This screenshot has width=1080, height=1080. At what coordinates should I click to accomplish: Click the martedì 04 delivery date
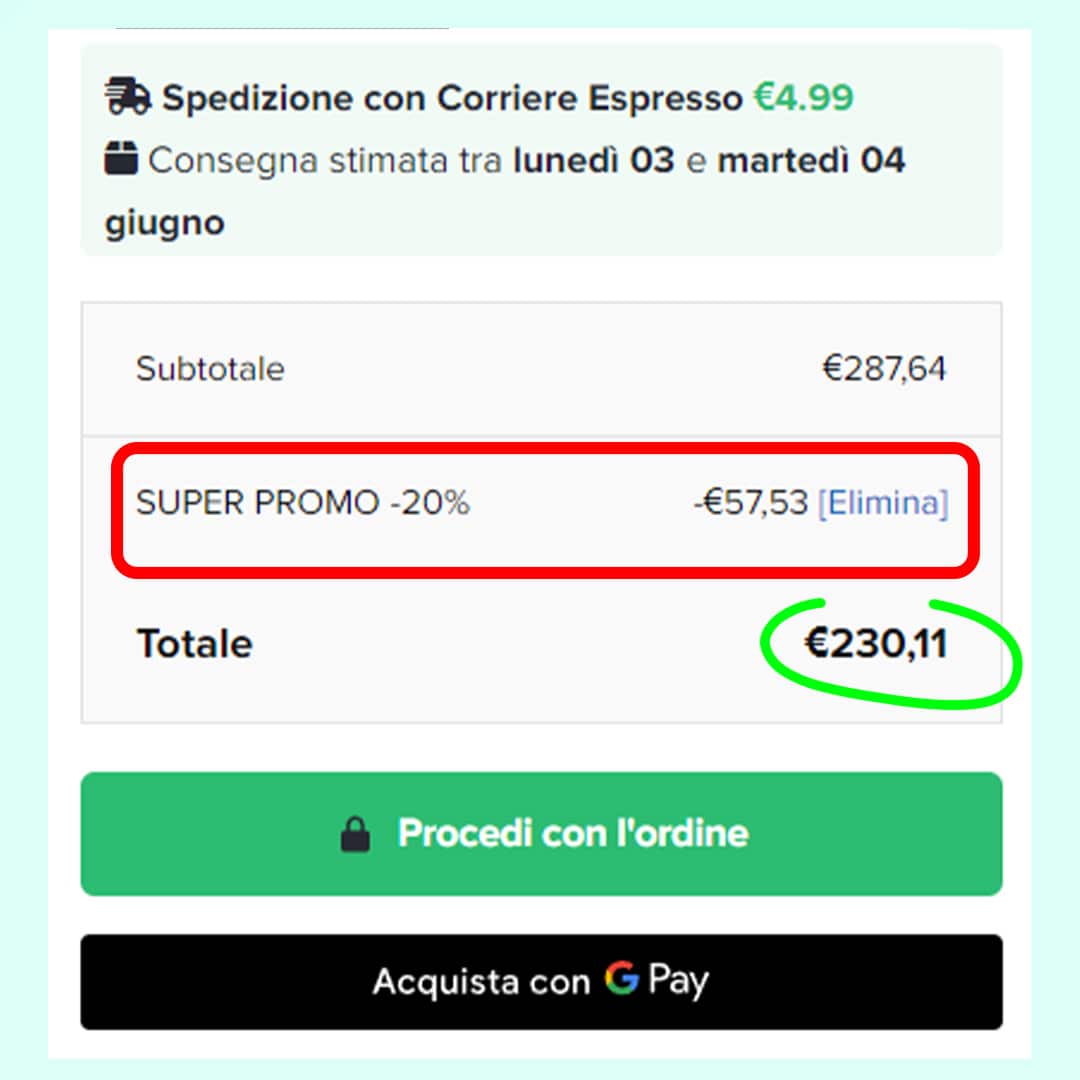point(811,160)
